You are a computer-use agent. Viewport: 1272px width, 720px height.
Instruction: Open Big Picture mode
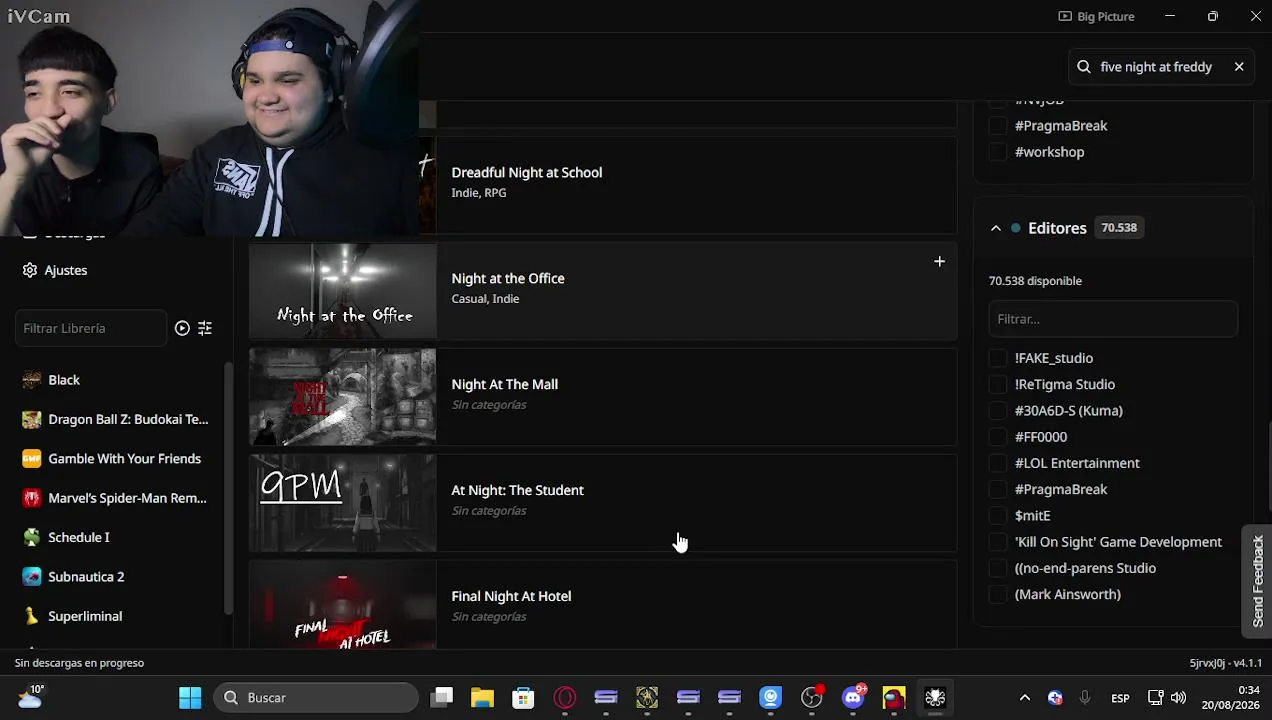coord(1096,16)
